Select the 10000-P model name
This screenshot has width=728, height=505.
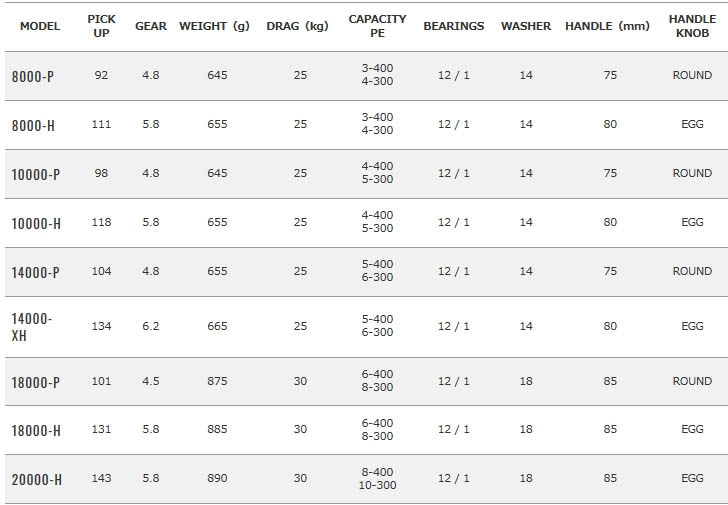coord(36,175)
